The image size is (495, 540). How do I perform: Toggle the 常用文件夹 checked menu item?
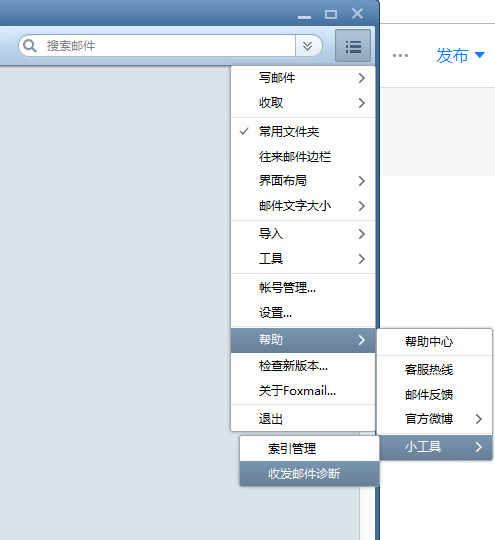303,132
